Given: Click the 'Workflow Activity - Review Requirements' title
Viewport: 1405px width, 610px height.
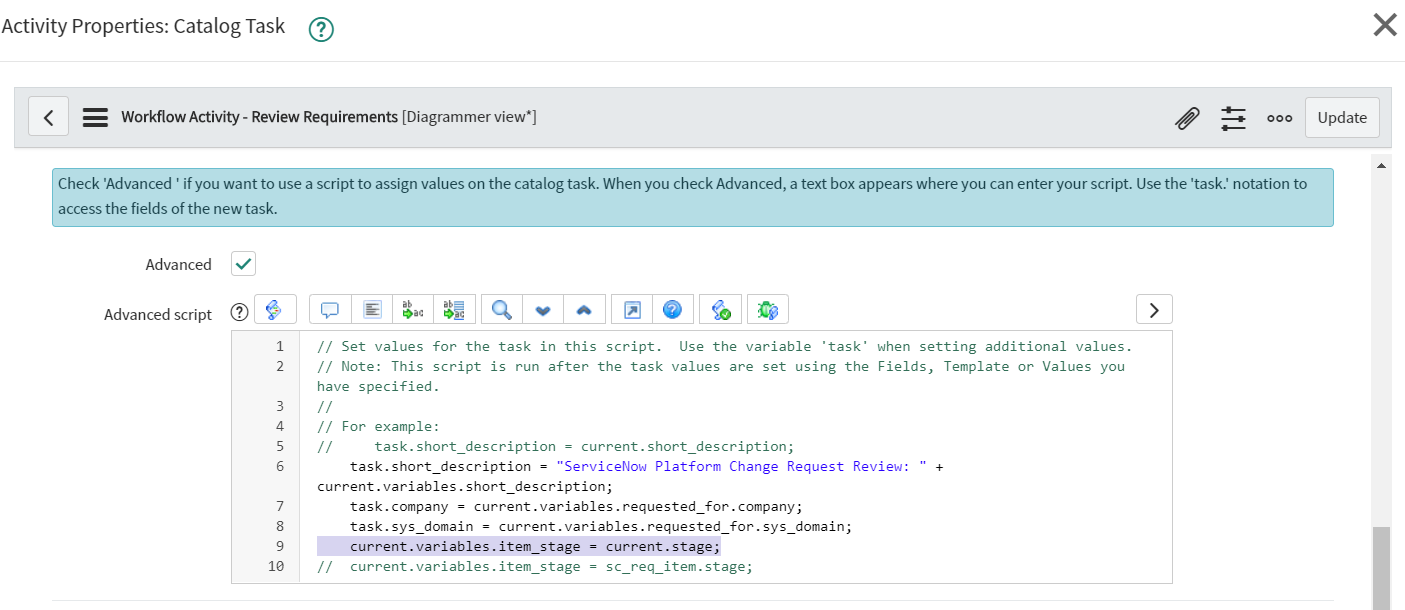Looking at the screenshot, I should pyautogui.click(x=260, y=117).
